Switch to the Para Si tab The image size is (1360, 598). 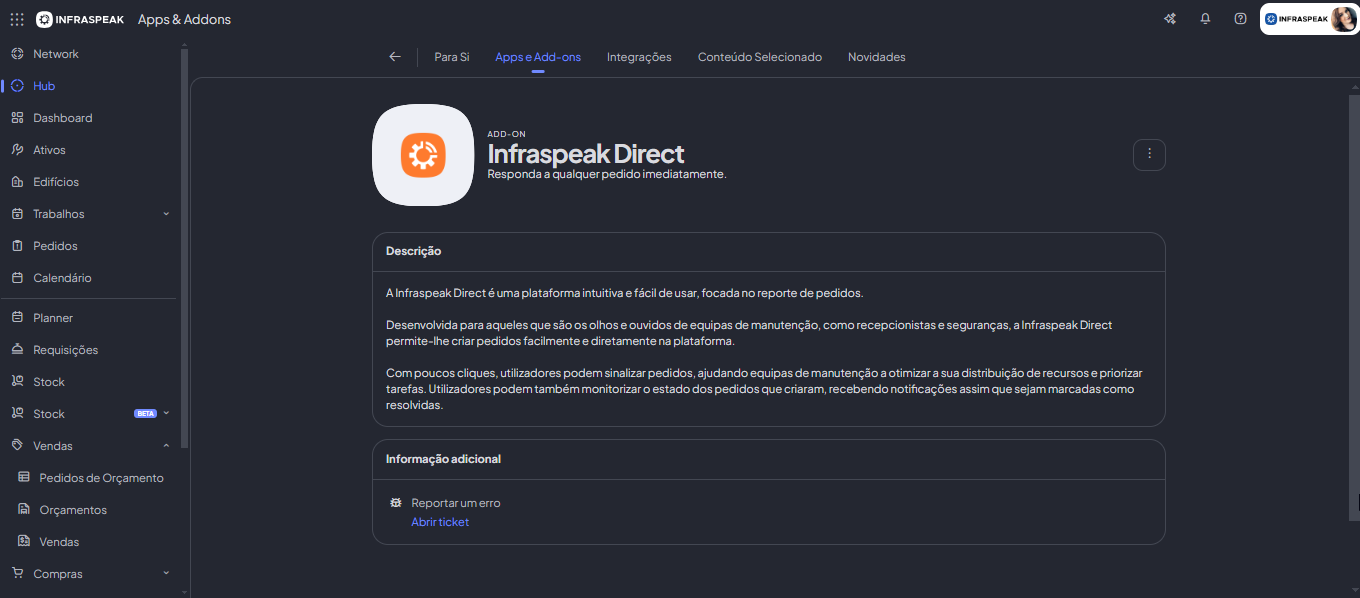452,57
